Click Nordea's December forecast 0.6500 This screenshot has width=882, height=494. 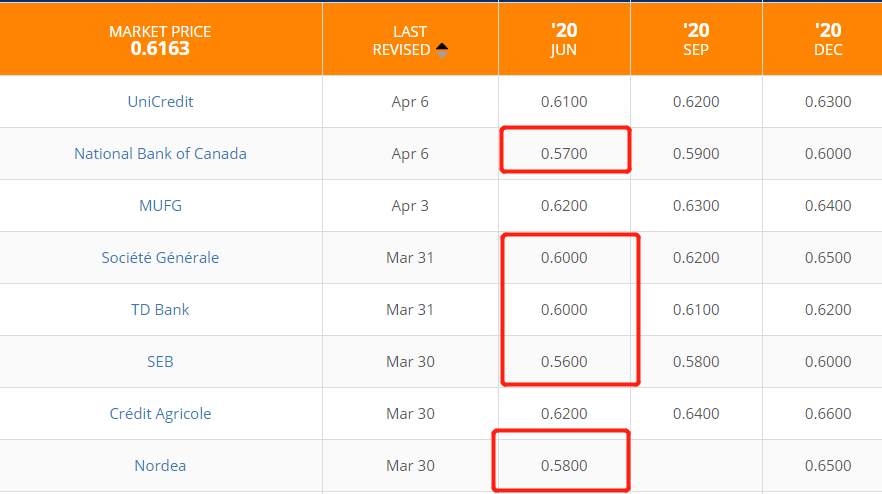click(828, 465)
